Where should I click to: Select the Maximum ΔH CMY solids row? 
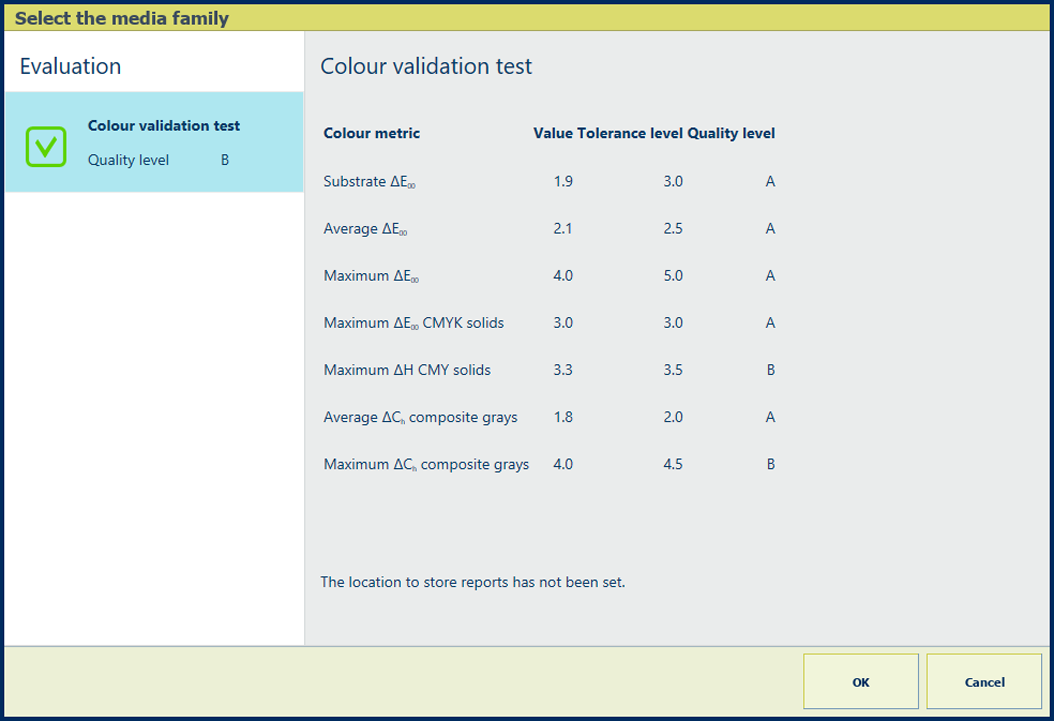point(407,370)
